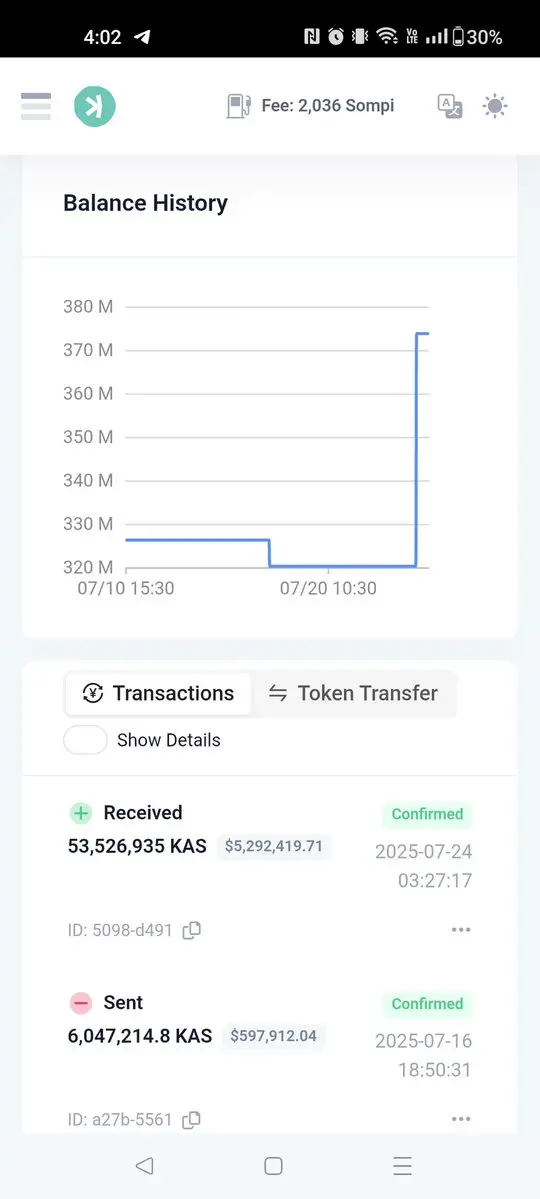Toggle the Show Details switch
540x1199 pixels.
pyautogui.click(x=85, y=740)
